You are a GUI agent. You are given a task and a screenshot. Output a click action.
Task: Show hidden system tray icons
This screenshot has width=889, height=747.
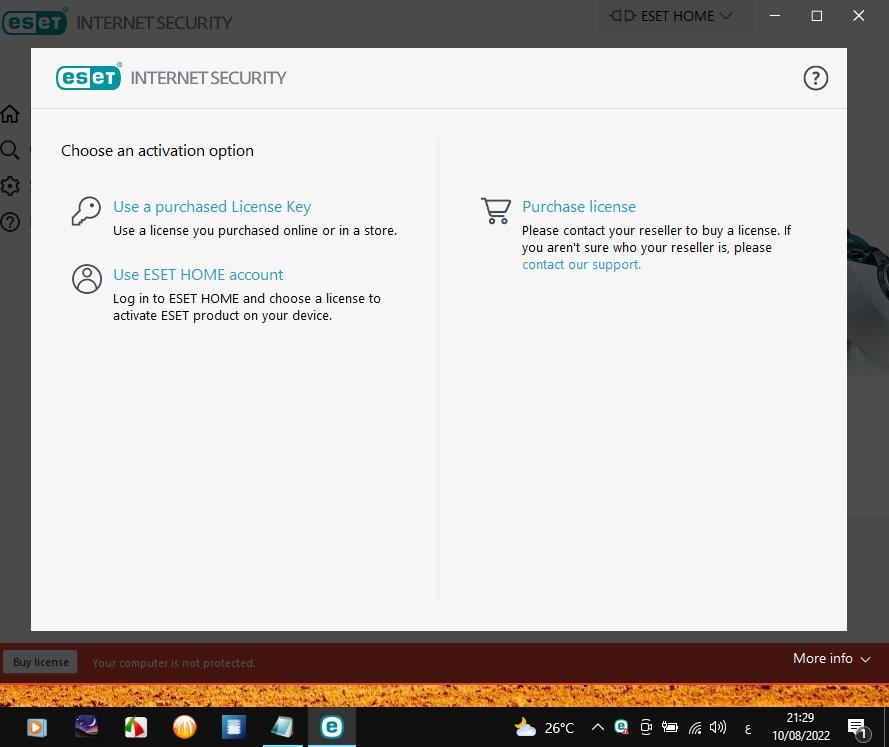point(597,727)
